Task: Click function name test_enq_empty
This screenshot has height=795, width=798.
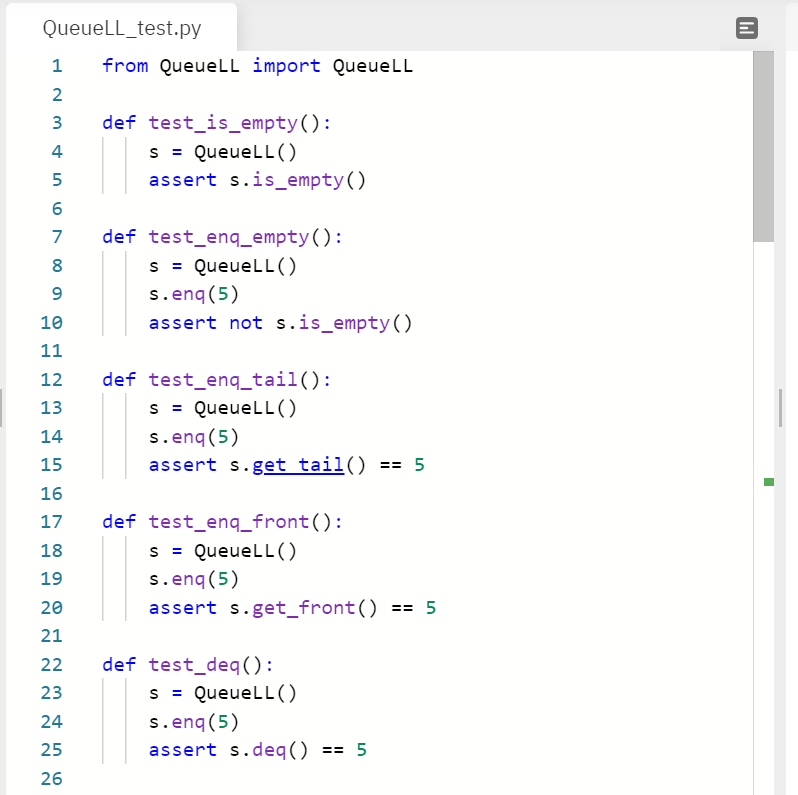Action: pos(229,237)
